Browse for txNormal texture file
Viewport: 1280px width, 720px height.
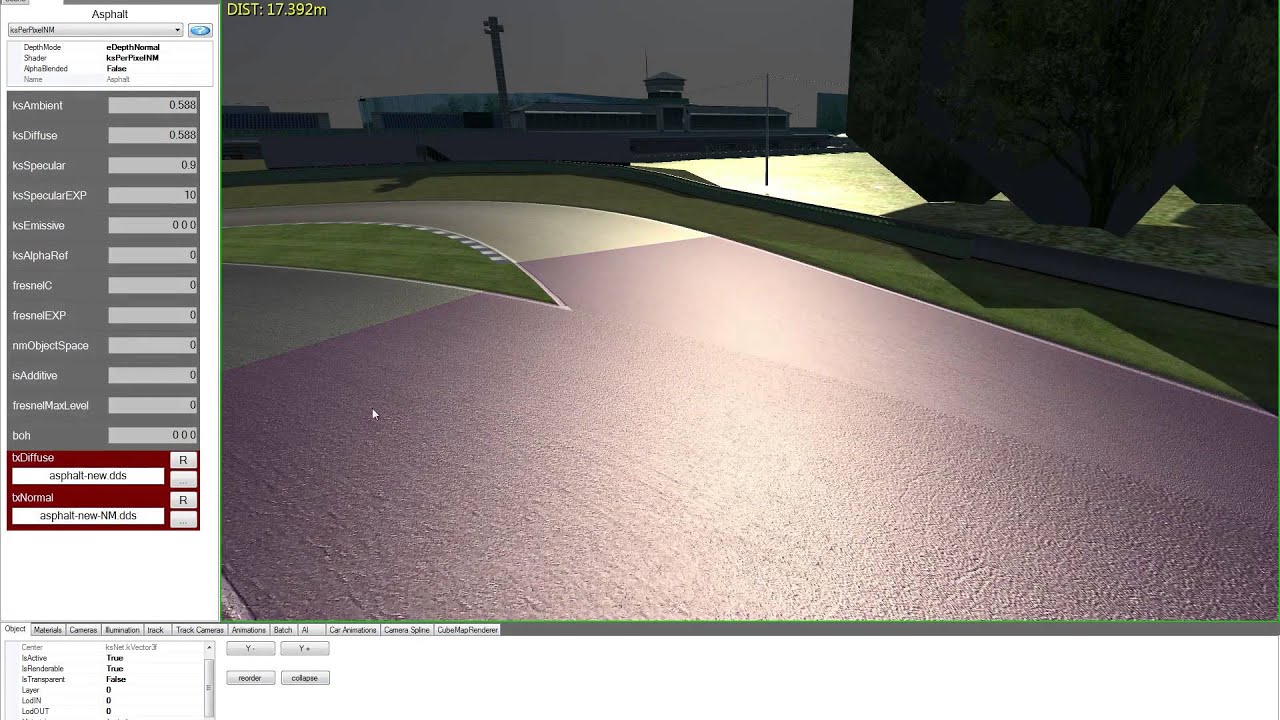coord(183,520)
